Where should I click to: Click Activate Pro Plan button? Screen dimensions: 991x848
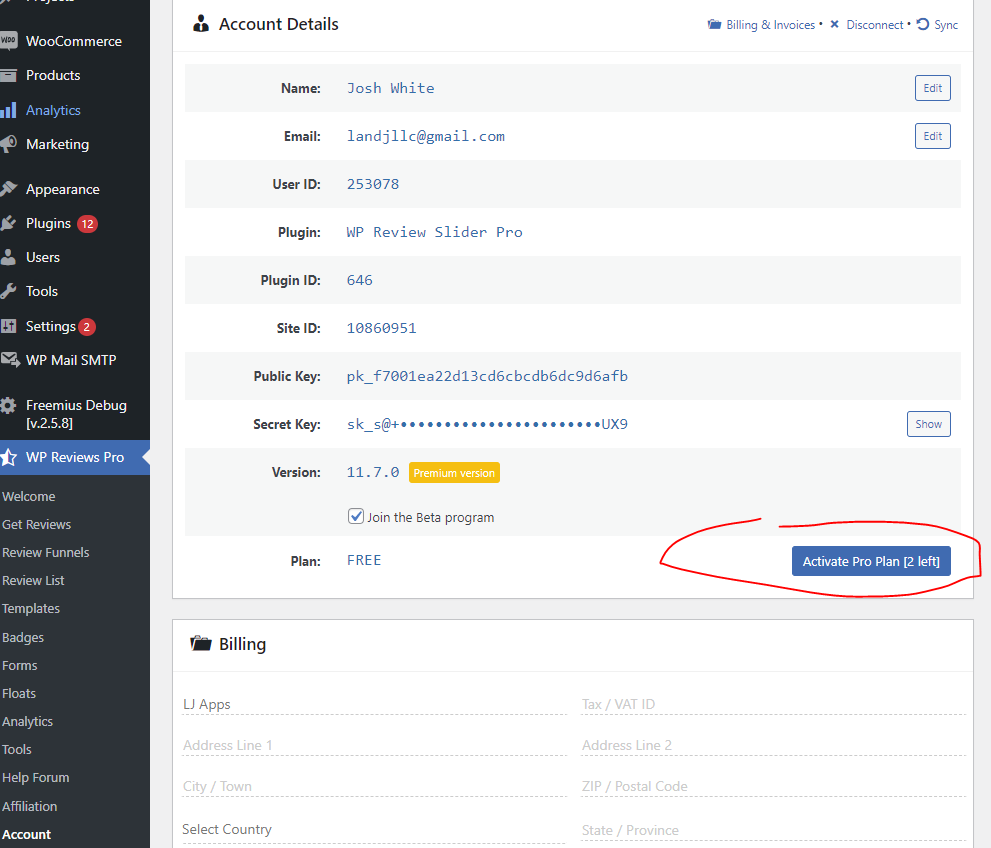pos(871,561)
